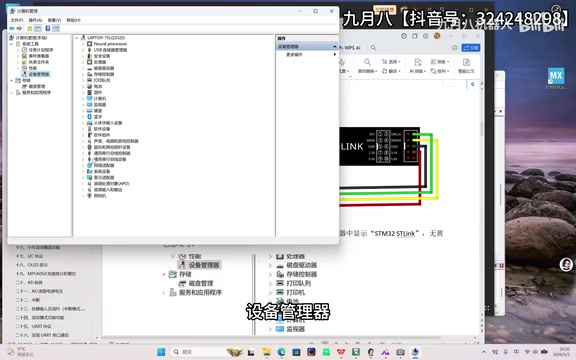Select the 电池 battery category icon
Image resolution: width=576 pixels, height=360 pixels.
pos(89,86)
